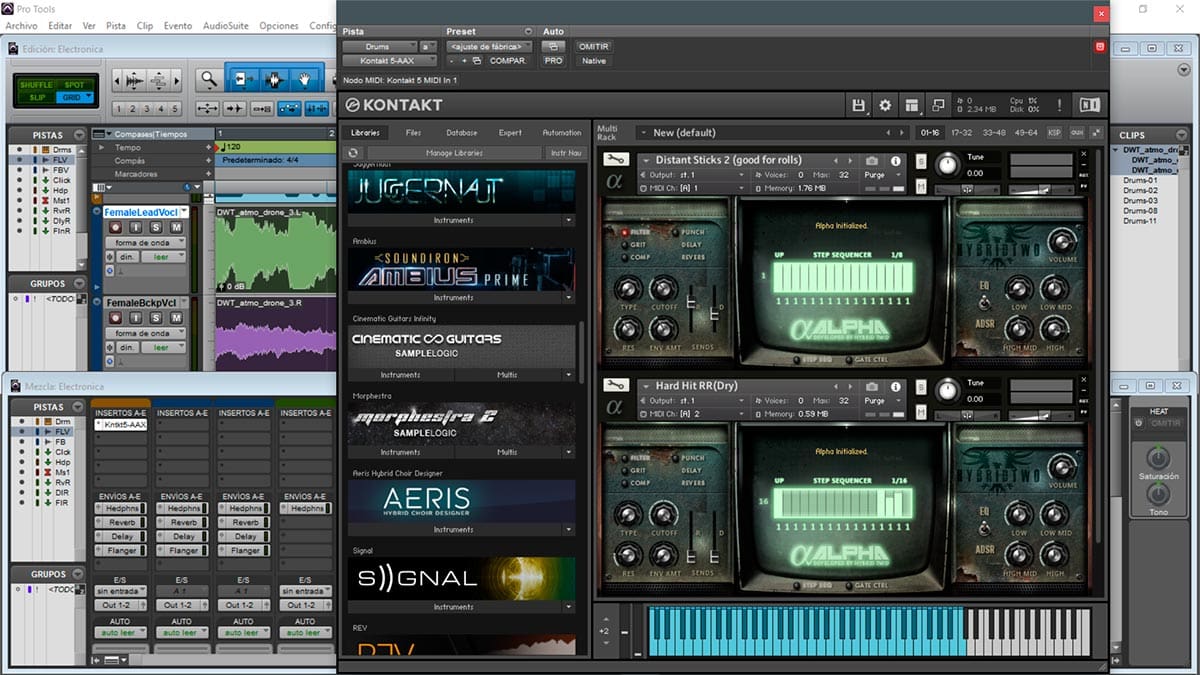This screenshot has height=675, width=1200.
Task: Click the Instr Nav button
Action: pyautogui.click(x=565, y=153)
